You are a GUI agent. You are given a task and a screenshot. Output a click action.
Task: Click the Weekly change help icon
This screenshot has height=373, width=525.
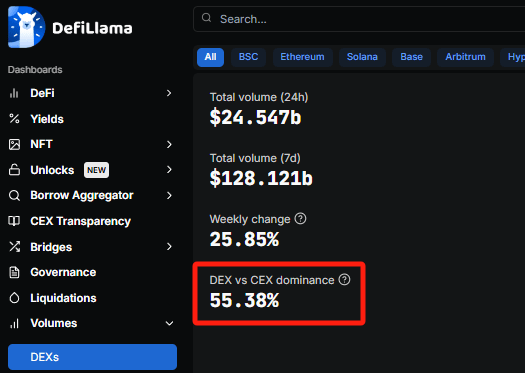point(300,219)
